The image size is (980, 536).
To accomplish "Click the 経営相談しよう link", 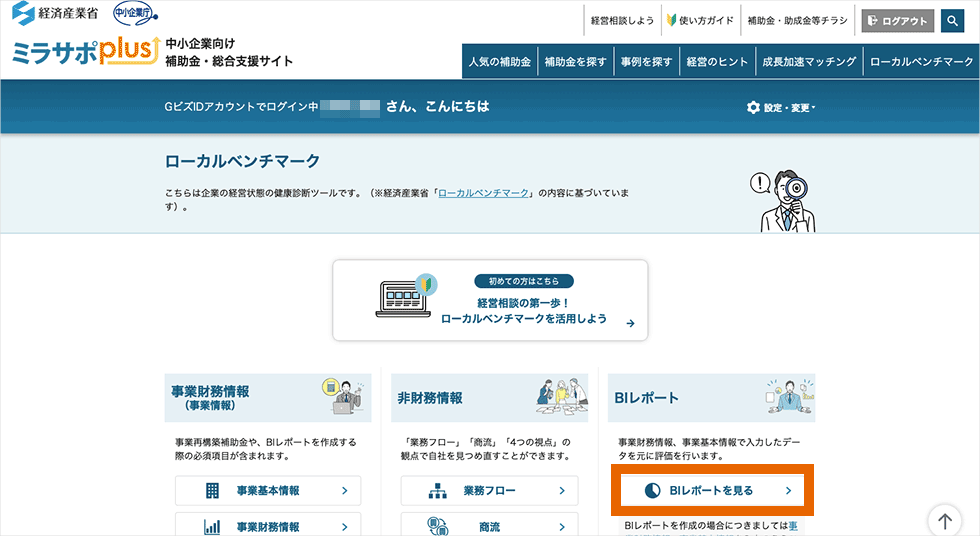I will (622, 20).
